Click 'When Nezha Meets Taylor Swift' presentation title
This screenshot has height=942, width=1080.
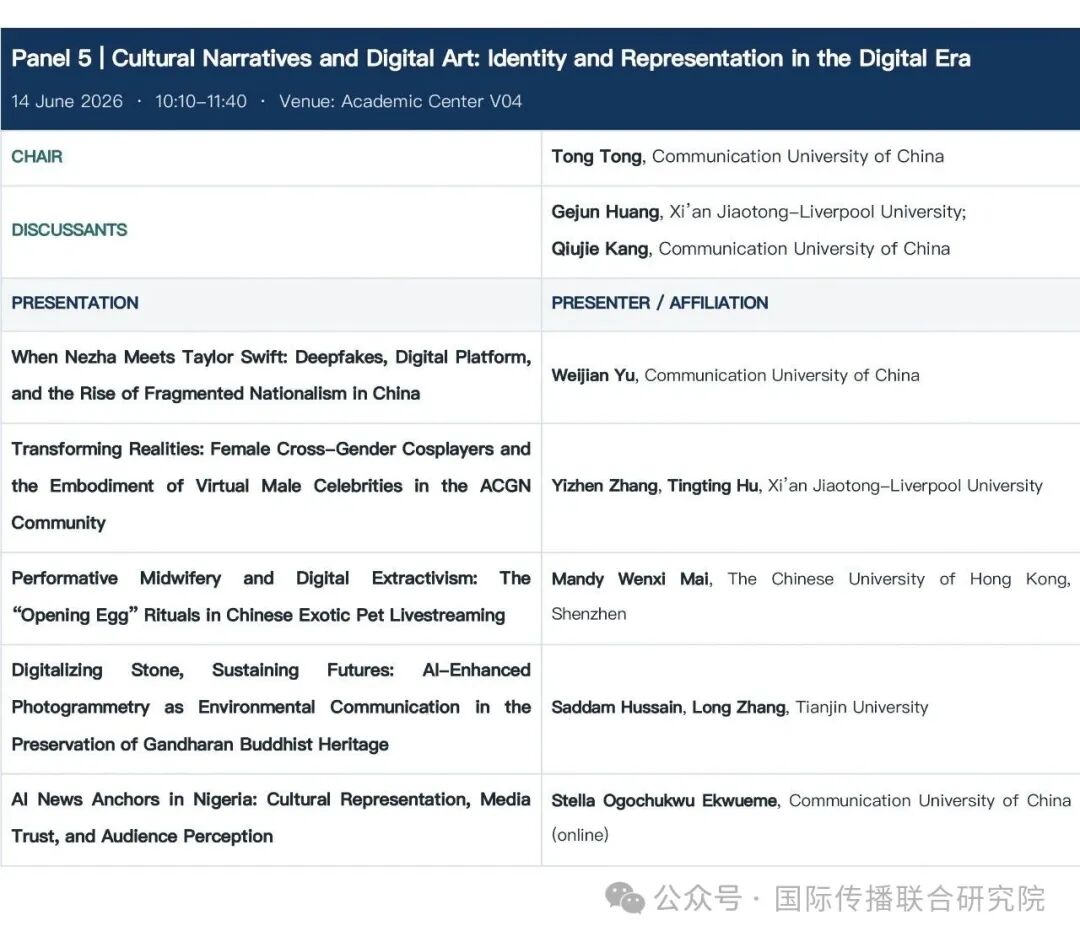click(x=271, y=375)
